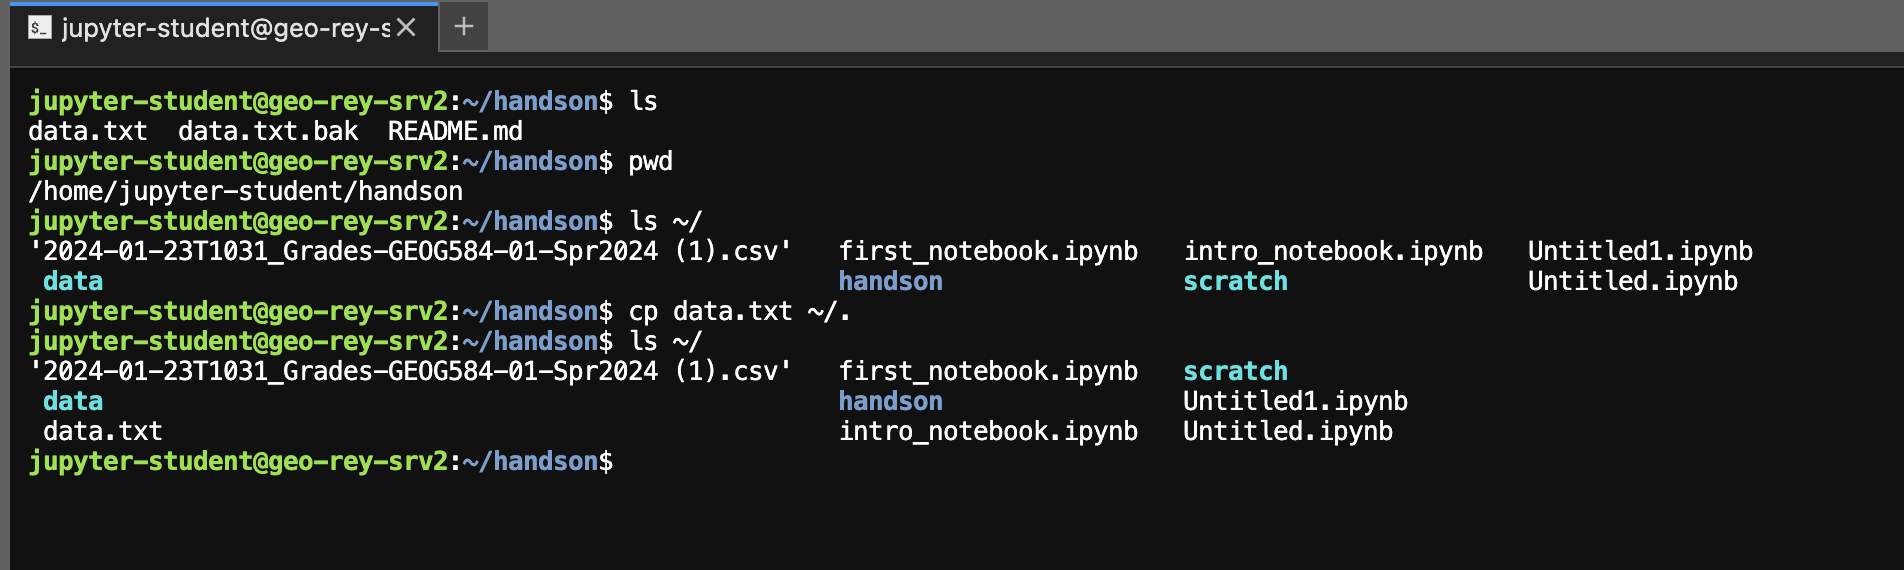Viewport: 1904px width, 570px height.
Task: Click README.md in the ls output
Action: pos(455,131)
